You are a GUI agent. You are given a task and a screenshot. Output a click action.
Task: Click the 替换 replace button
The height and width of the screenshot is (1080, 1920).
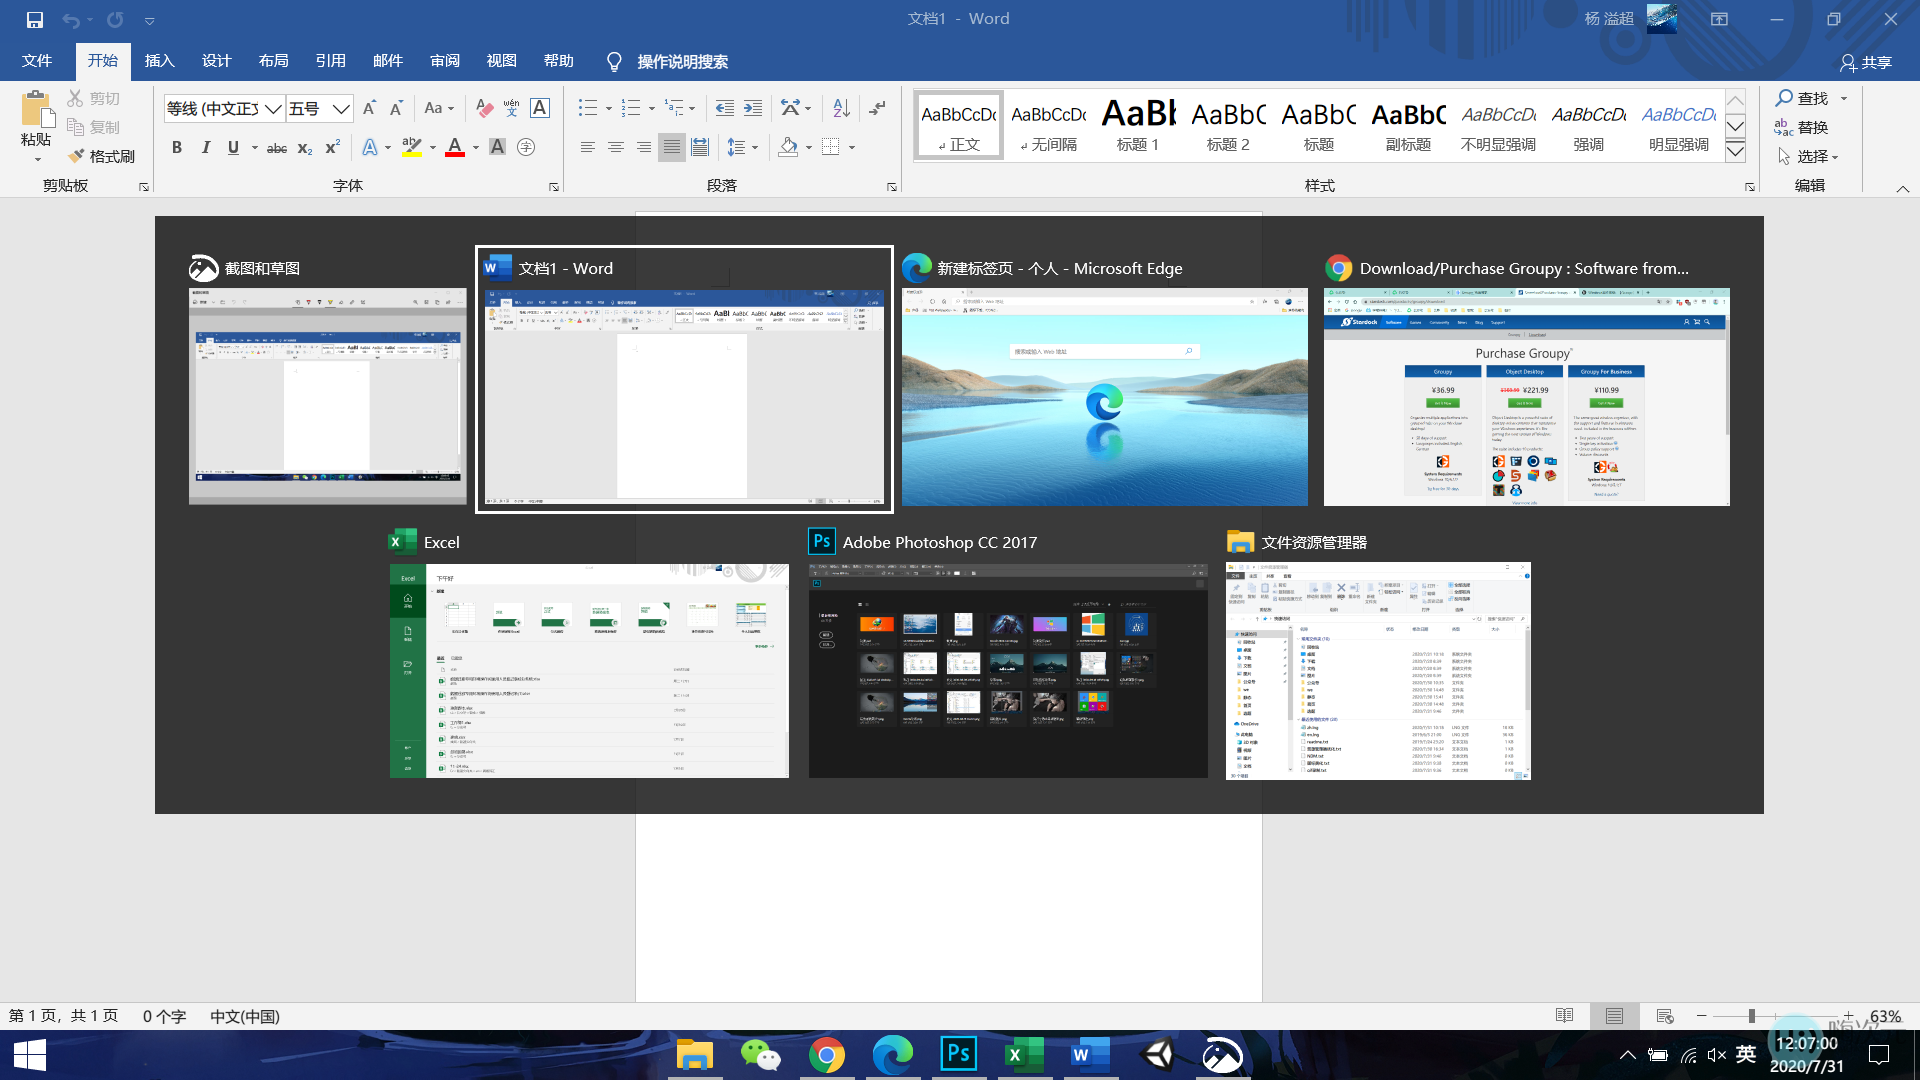tap(1802, 127)
